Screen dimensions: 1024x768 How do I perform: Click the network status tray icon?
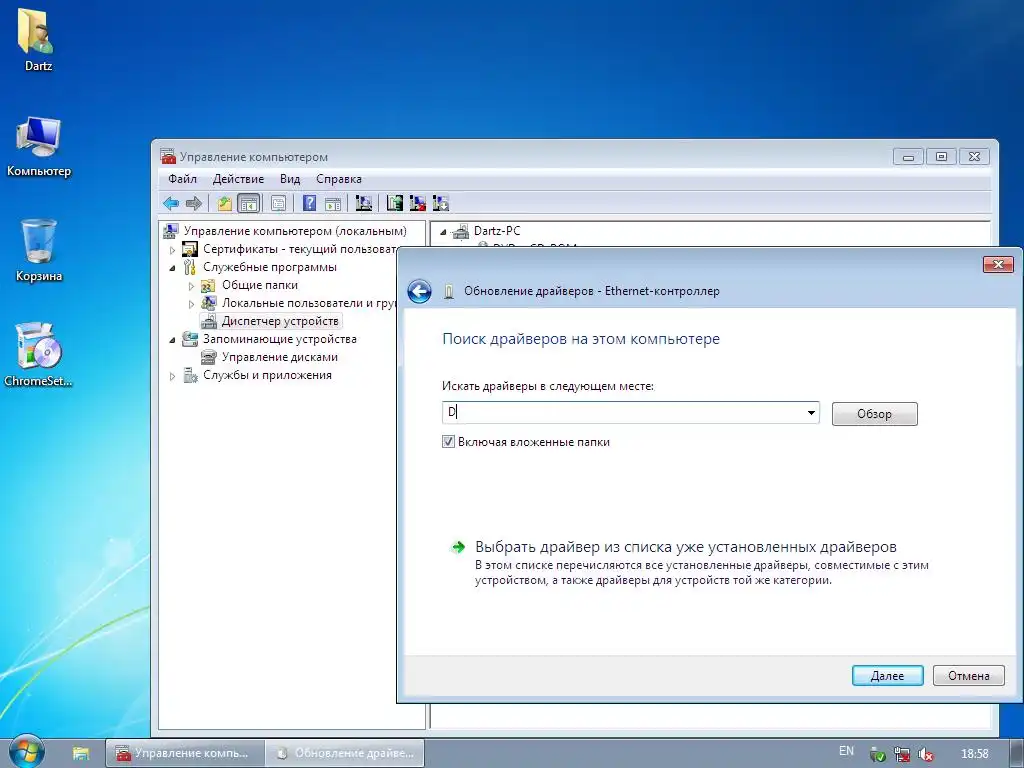[901, 754]
